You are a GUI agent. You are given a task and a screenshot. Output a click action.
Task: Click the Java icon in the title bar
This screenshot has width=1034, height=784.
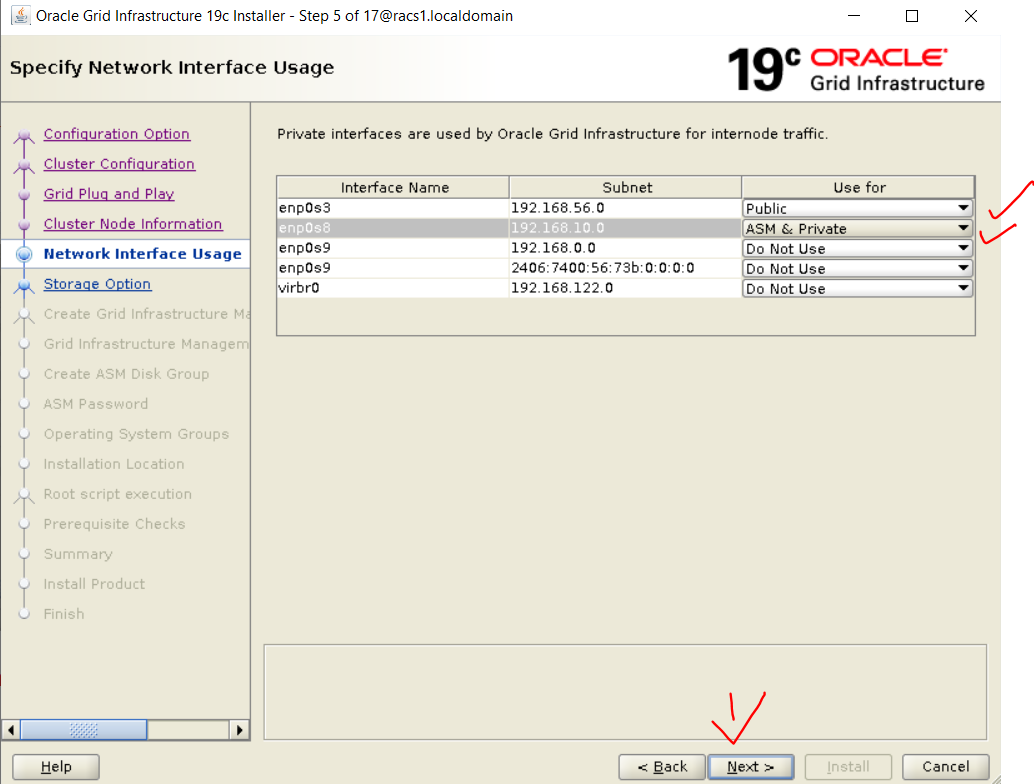pyautogui.click(x=20, y=15)
